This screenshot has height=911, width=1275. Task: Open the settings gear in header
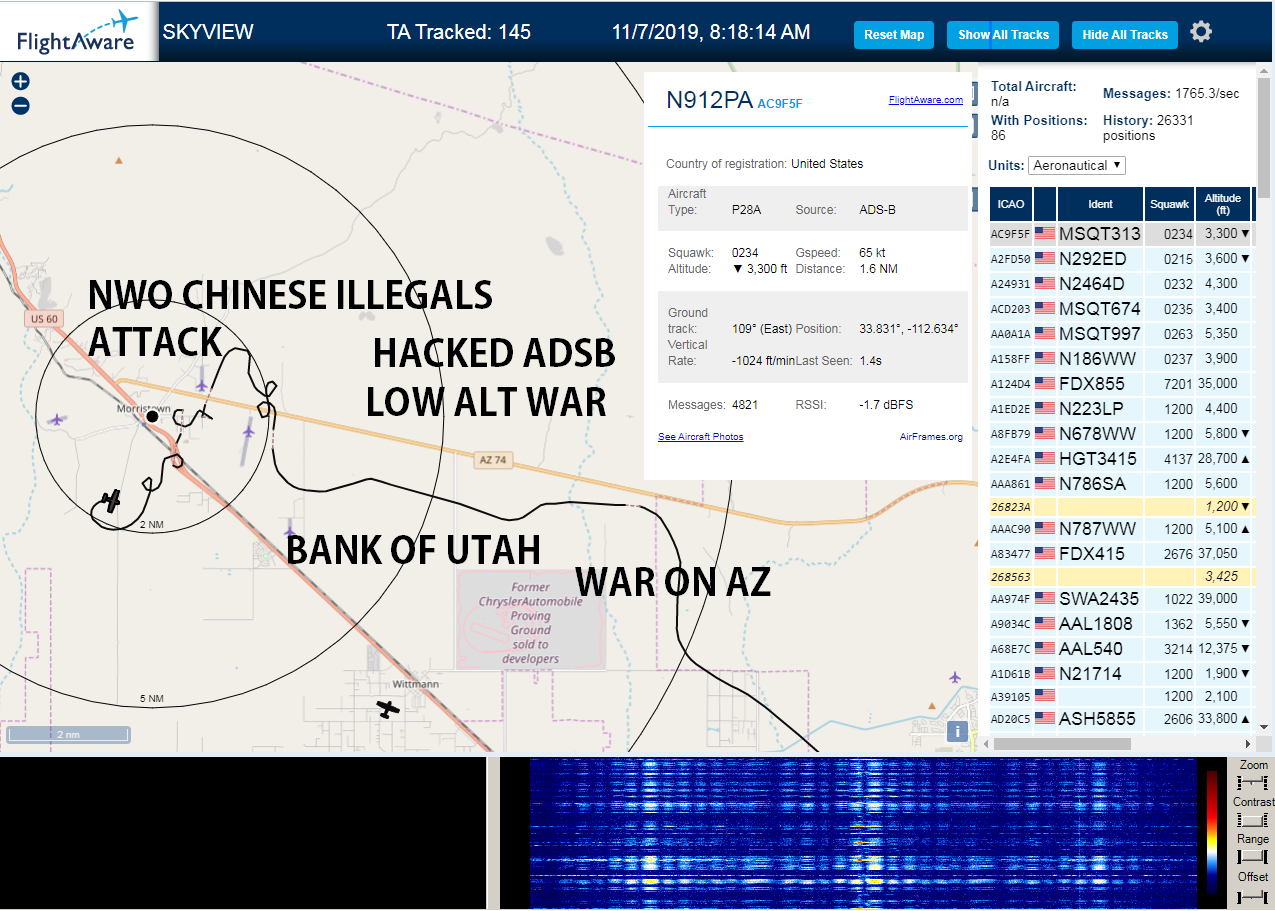point(1201,32)
